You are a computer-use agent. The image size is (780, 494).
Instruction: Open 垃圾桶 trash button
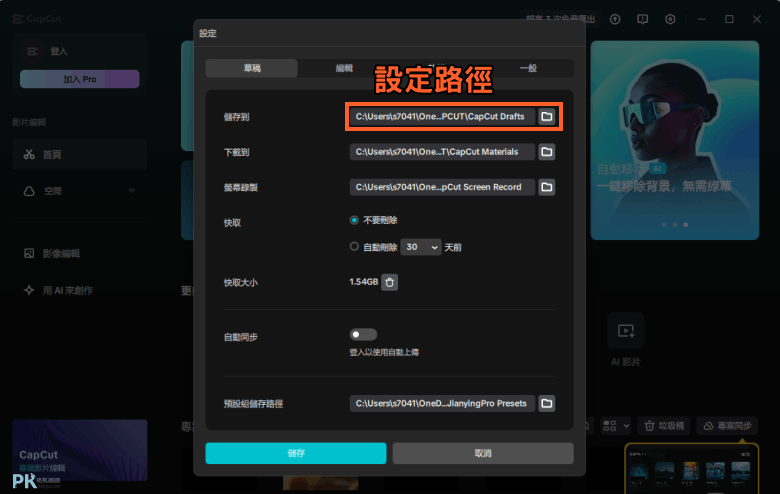pyautogui.click(x=664, y=426)
